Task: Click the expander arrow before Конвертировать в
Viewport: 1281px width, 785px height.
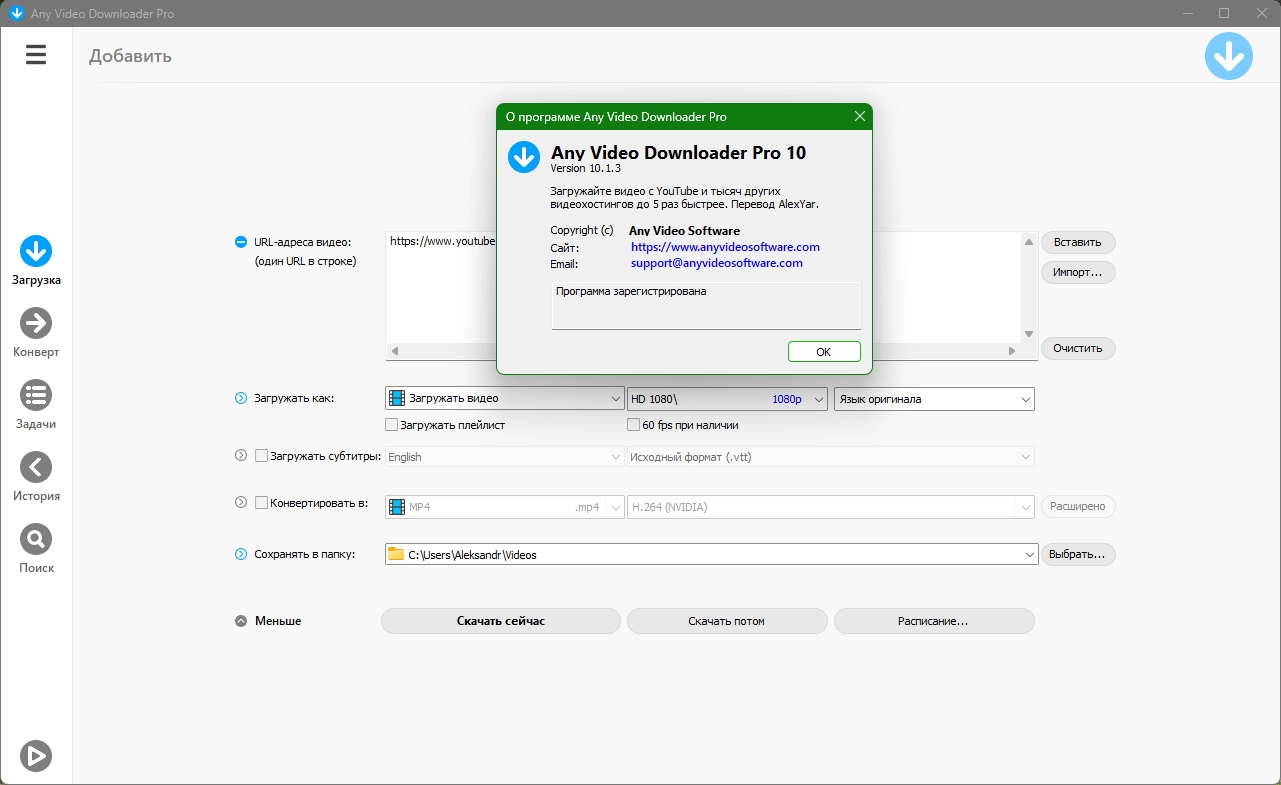Action: [x=241, y=503]
